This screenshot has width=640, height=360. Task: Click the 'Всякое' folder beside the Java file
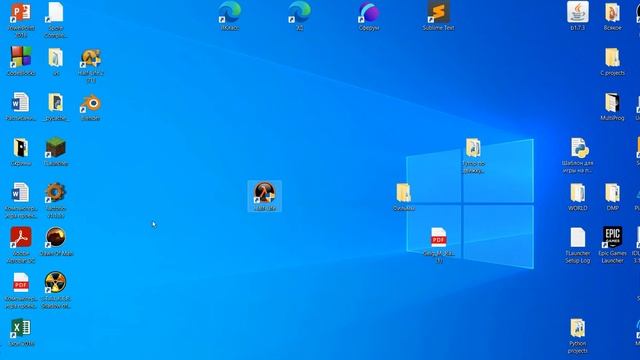[612, 16]
